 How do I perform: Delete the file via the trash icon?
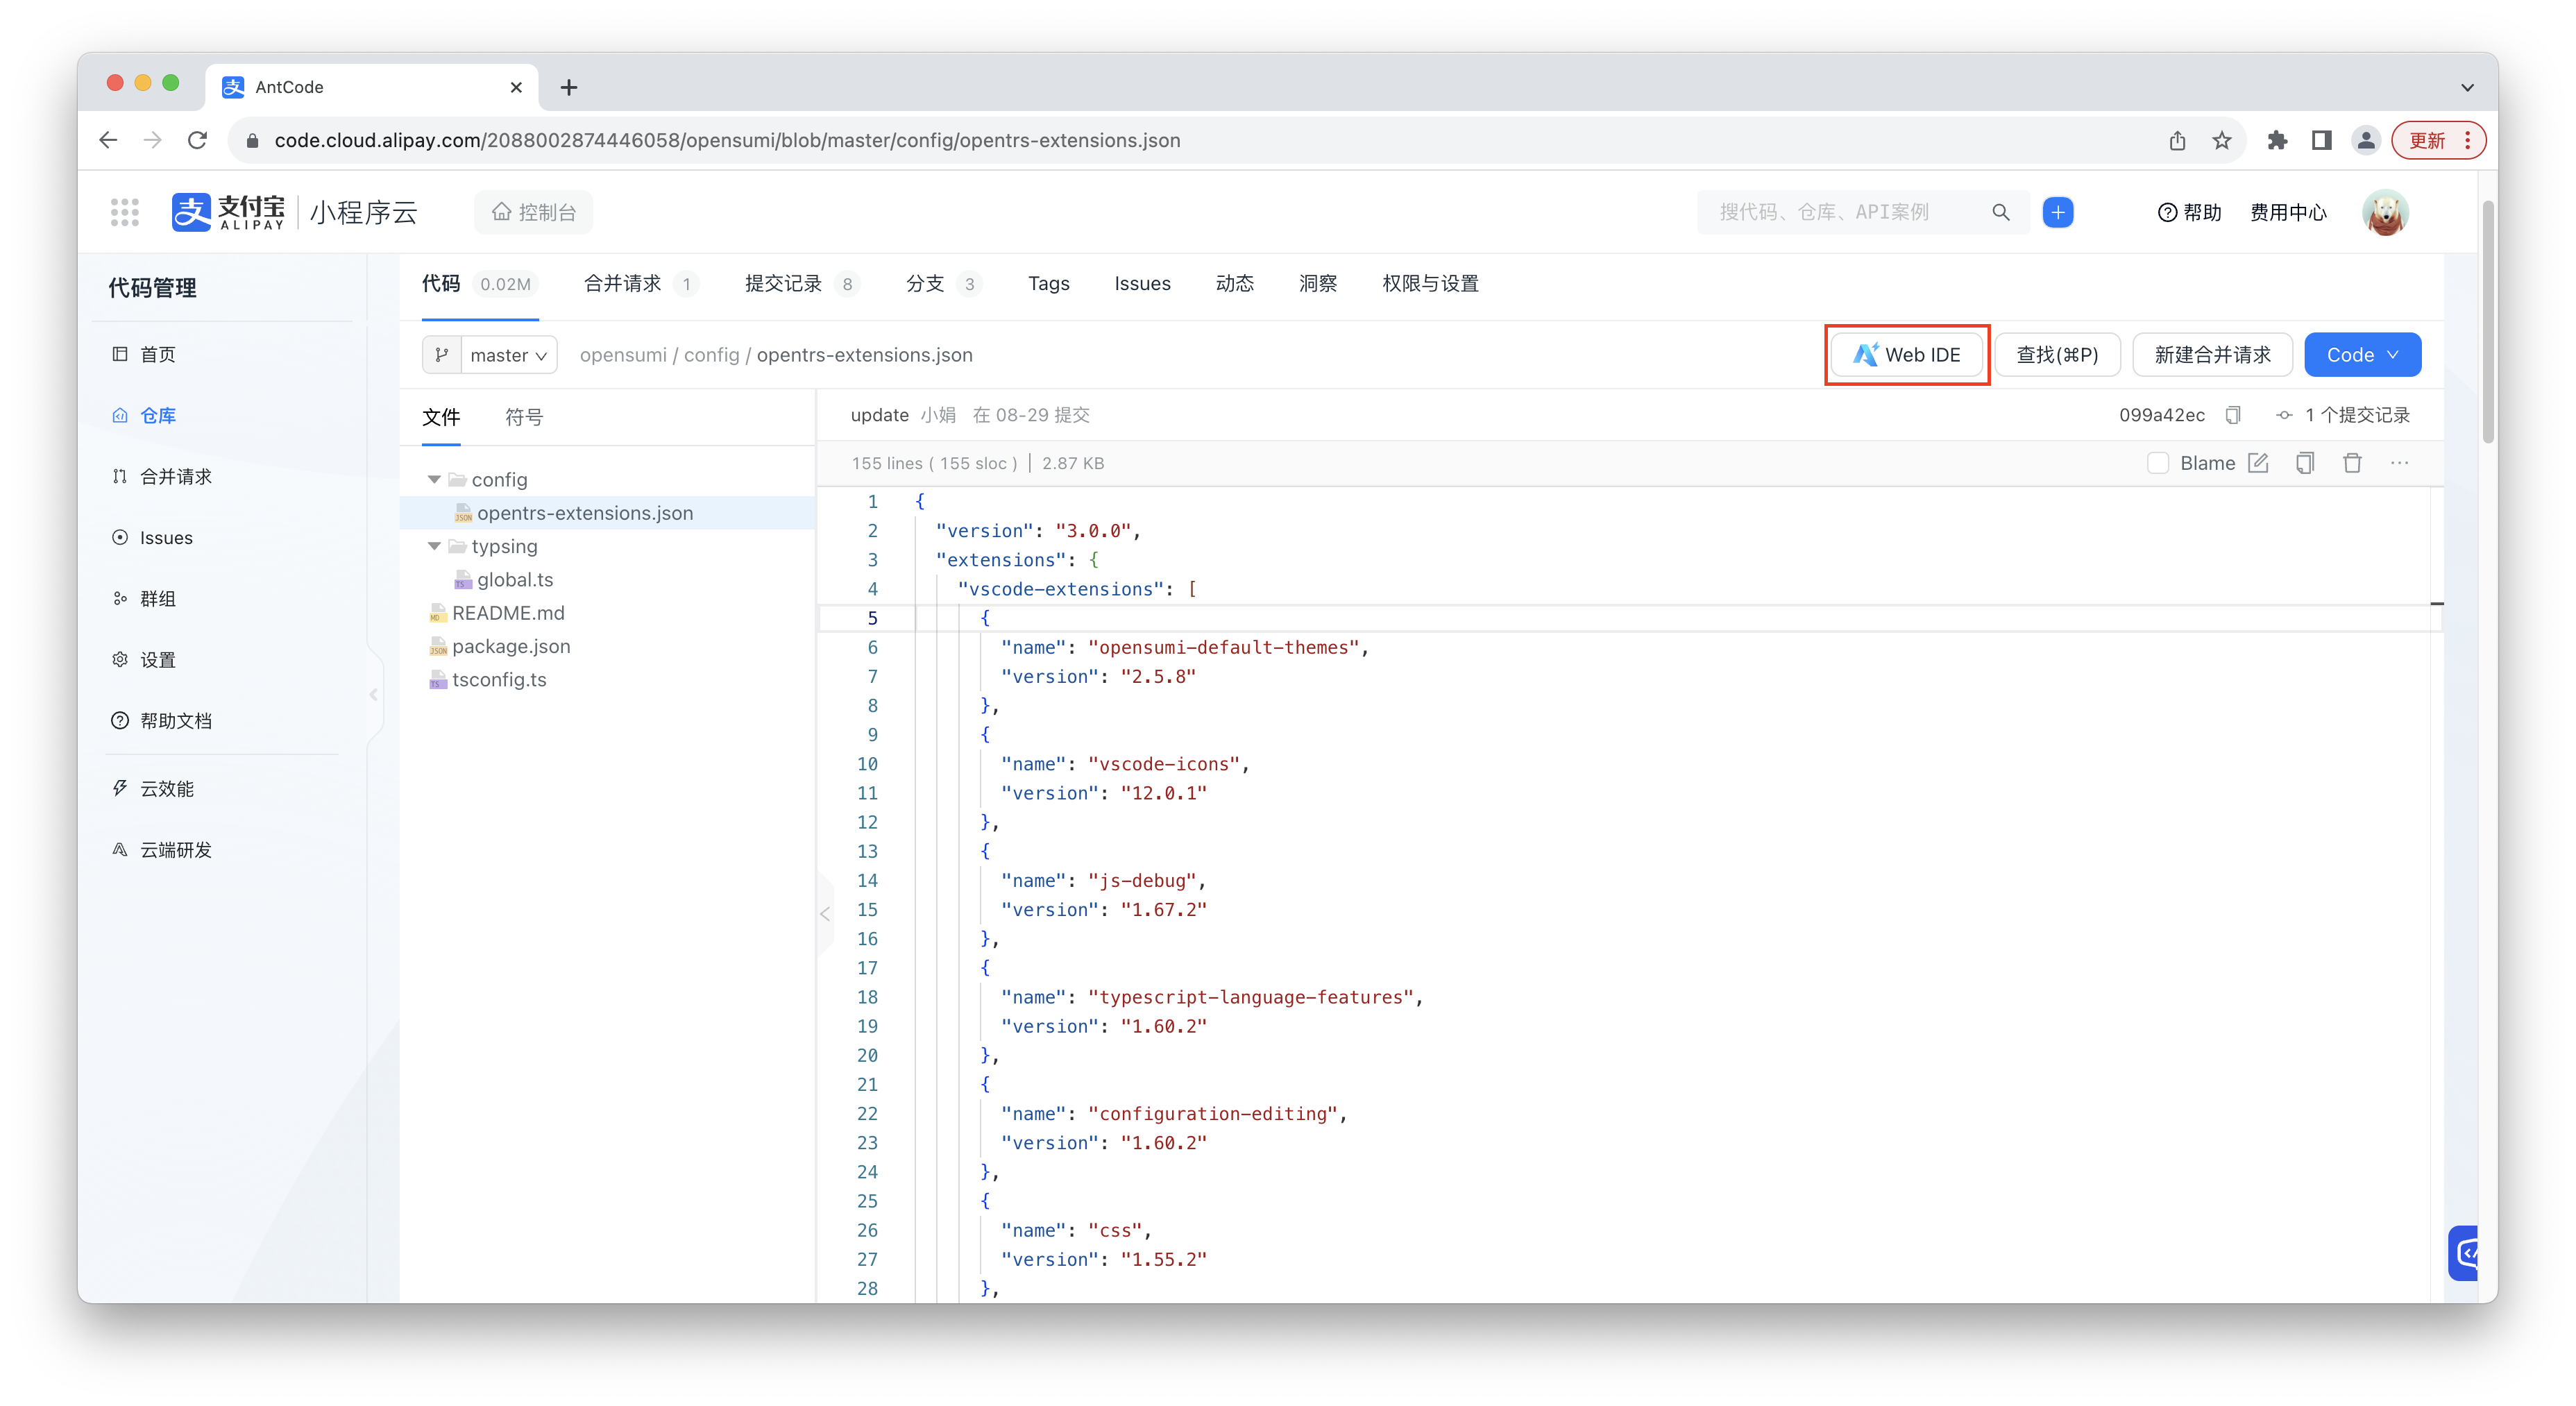[2352, 462]
